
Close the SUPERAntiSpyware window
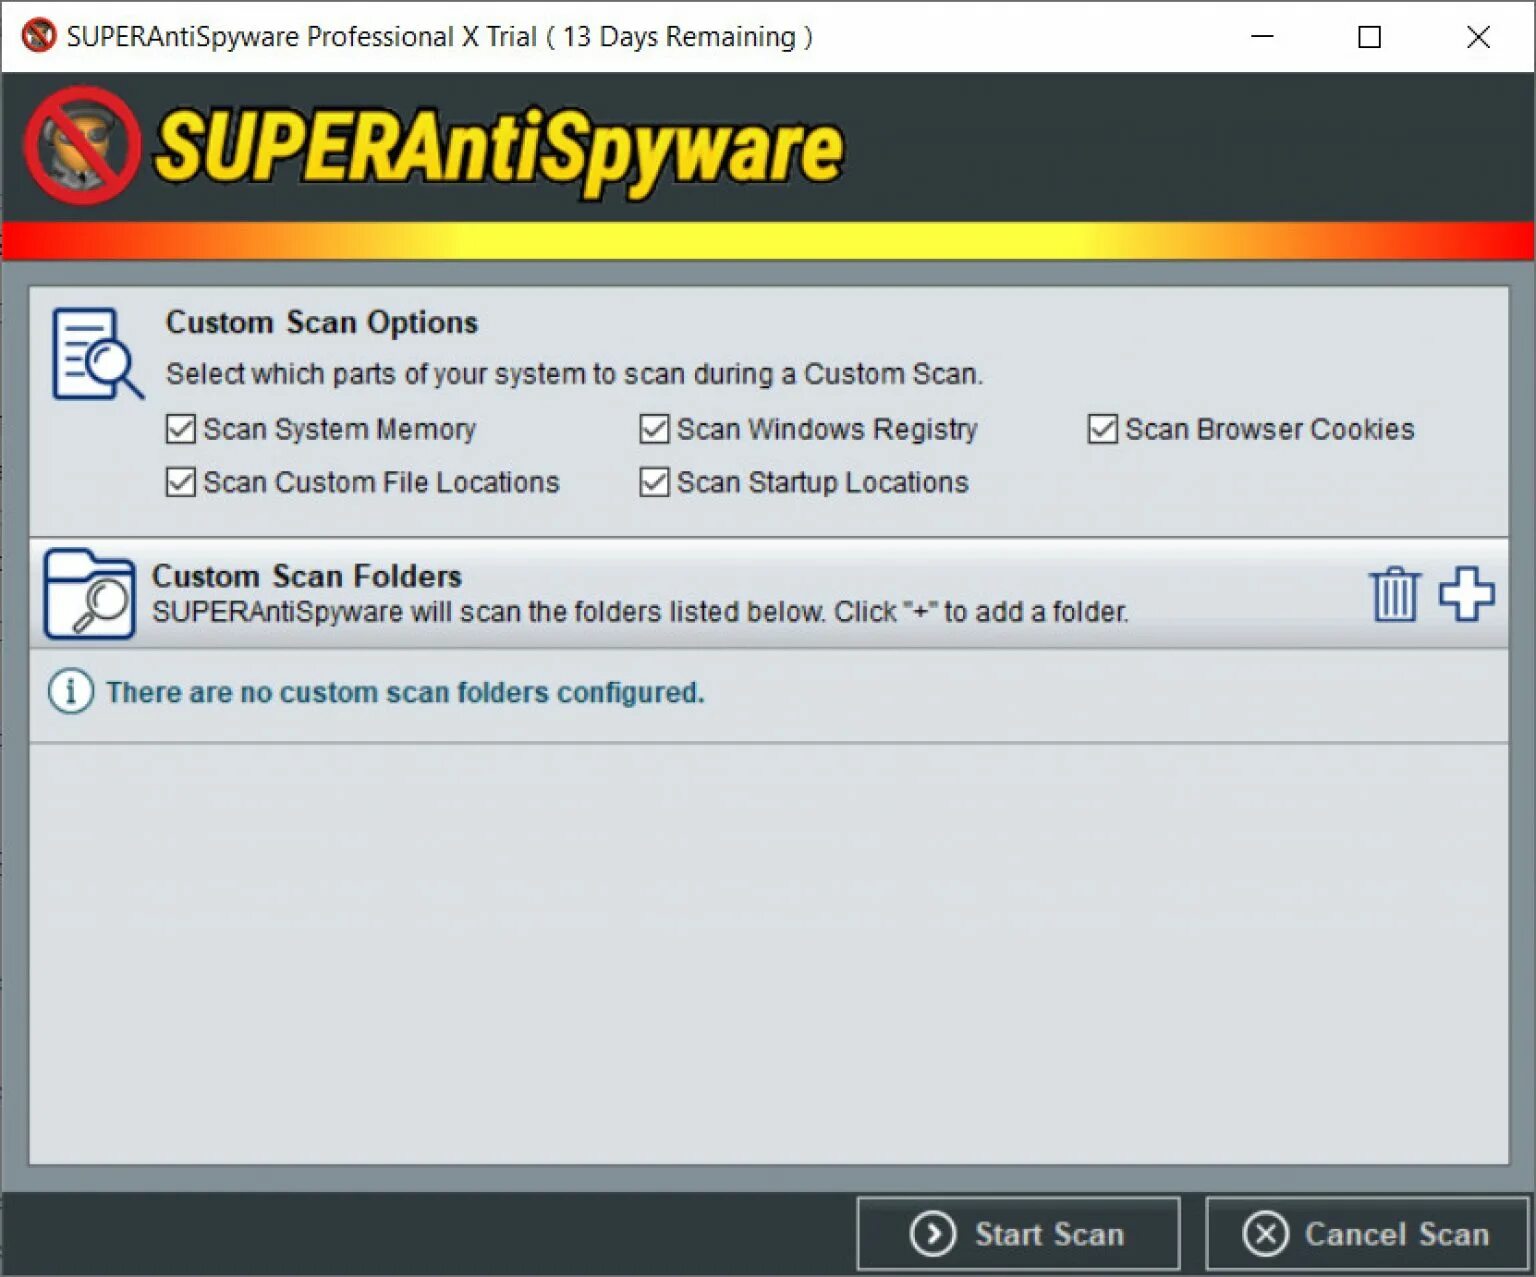click(x=1478, y=37)
